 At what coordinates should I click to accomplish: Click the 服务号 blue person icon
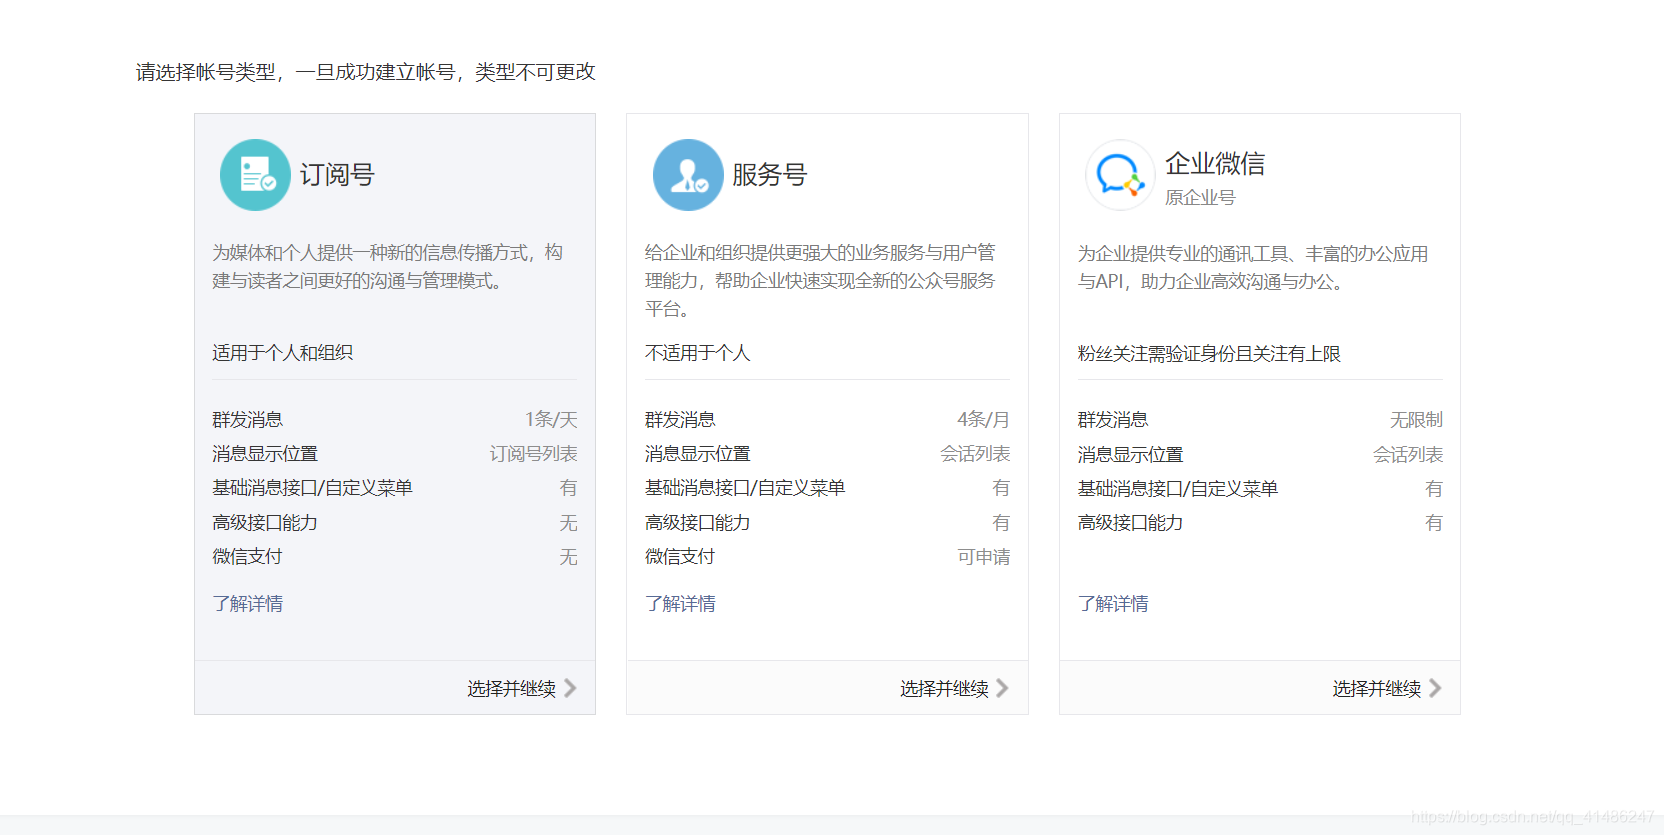(x=688, y=175)
